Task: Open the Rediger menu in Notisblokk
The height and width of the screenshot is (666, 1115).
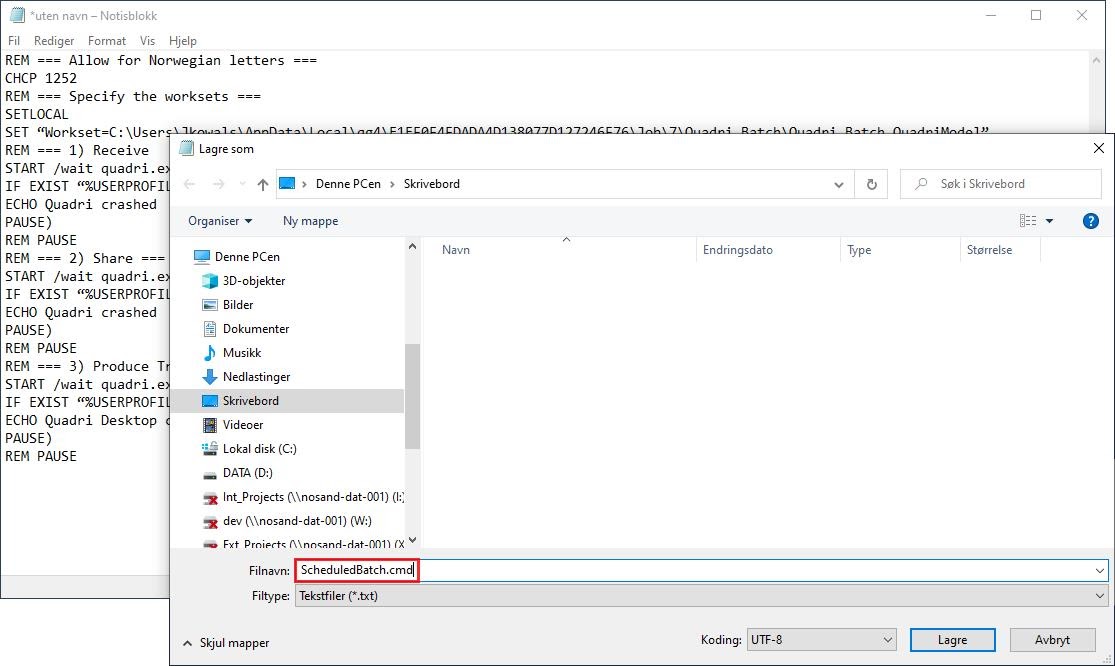Action: [54, 41]
